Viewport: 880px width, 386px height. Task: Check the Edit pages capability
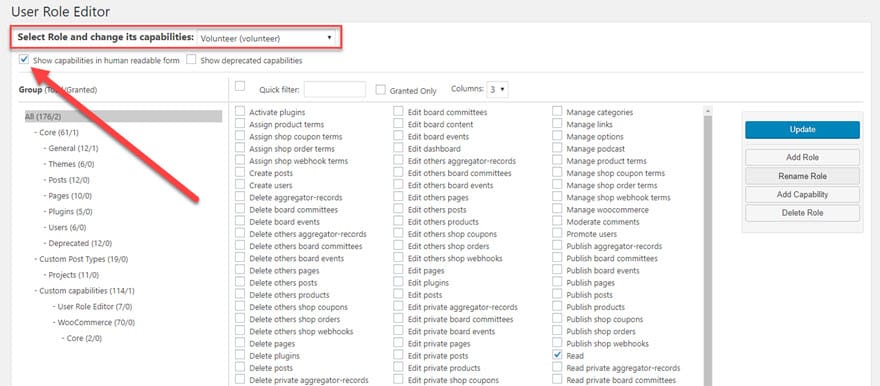pos(398,270)
